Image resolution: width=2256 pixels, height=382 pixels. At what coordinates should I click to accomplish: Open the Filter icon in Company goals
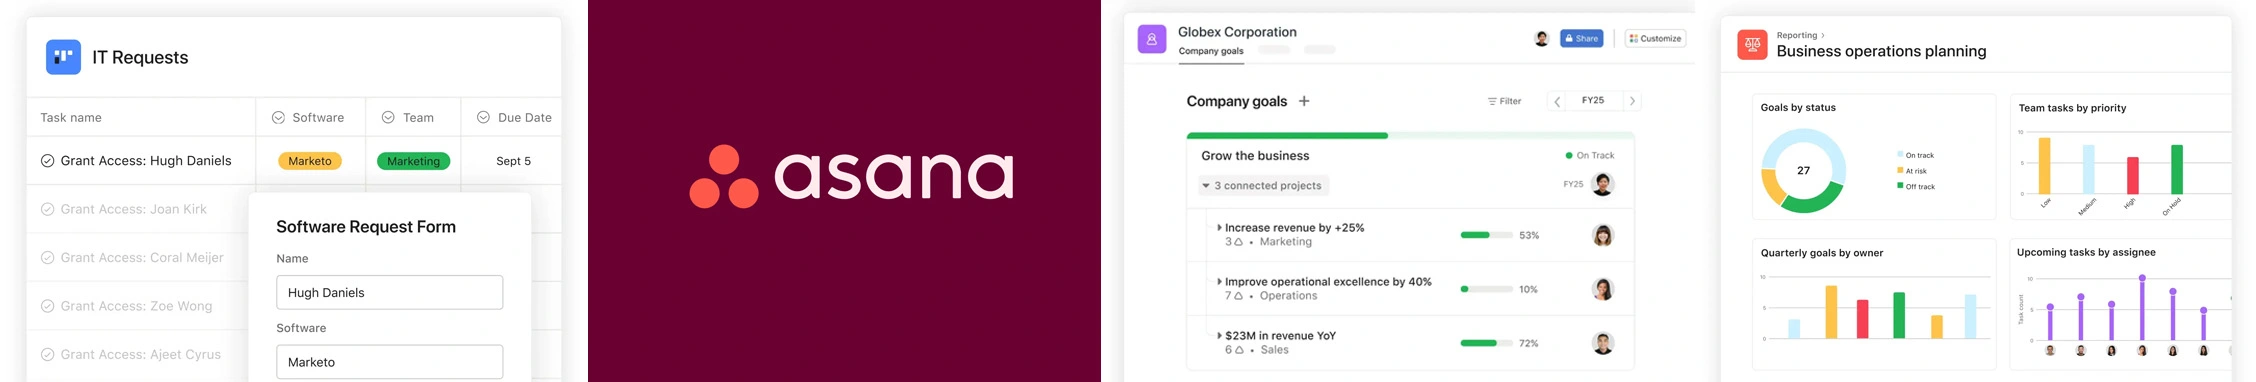[x=1492, y=101]
